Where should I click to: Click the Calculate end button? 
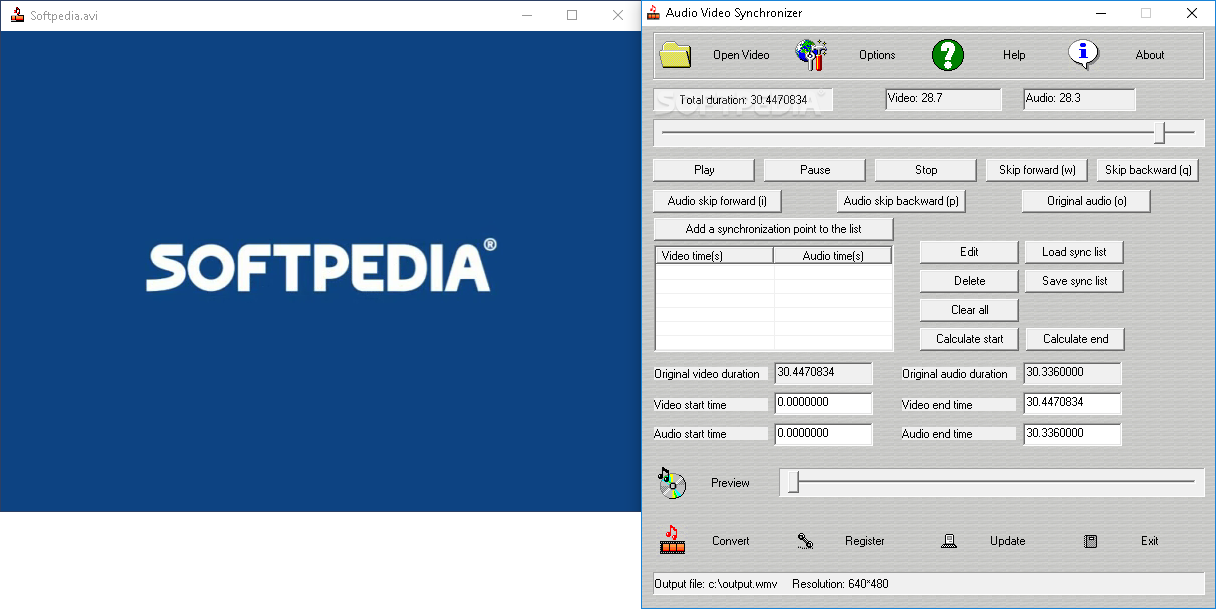[1075, 339]
